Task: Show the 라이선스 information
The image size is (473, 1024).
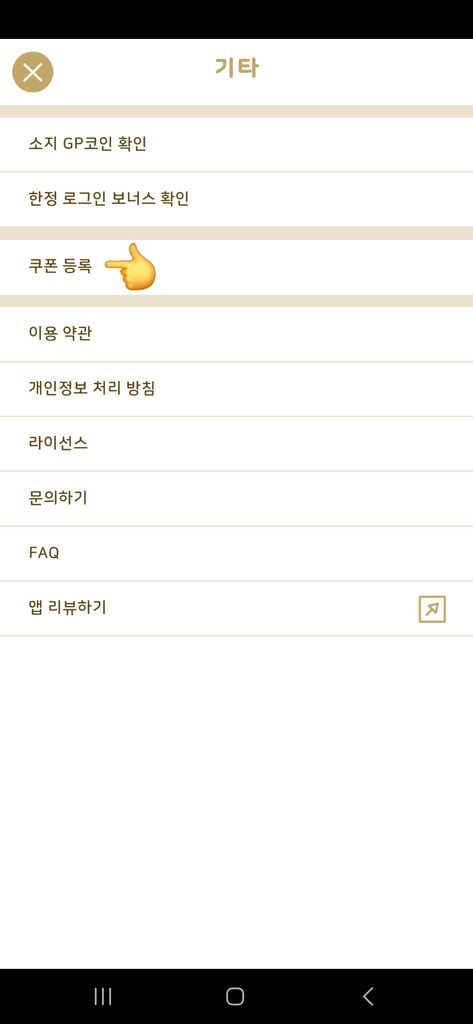Action: [x=236, y=443]
